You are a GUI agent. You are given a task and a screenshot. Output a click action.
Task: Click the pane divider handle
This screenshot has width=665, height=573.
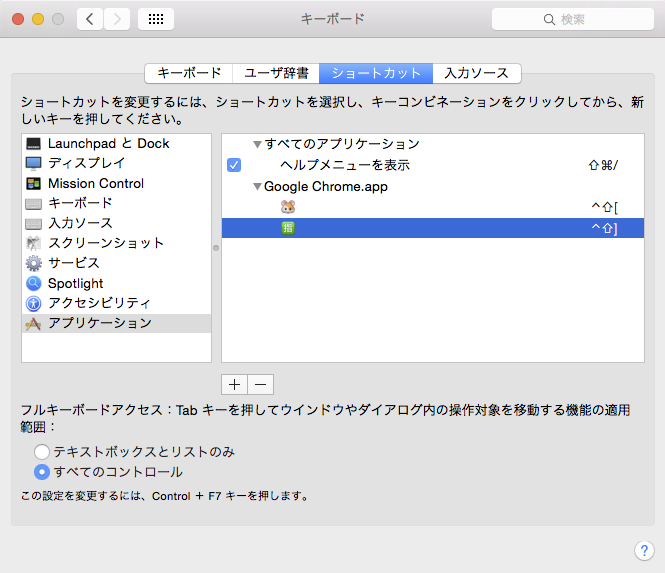tap(216, 248)
